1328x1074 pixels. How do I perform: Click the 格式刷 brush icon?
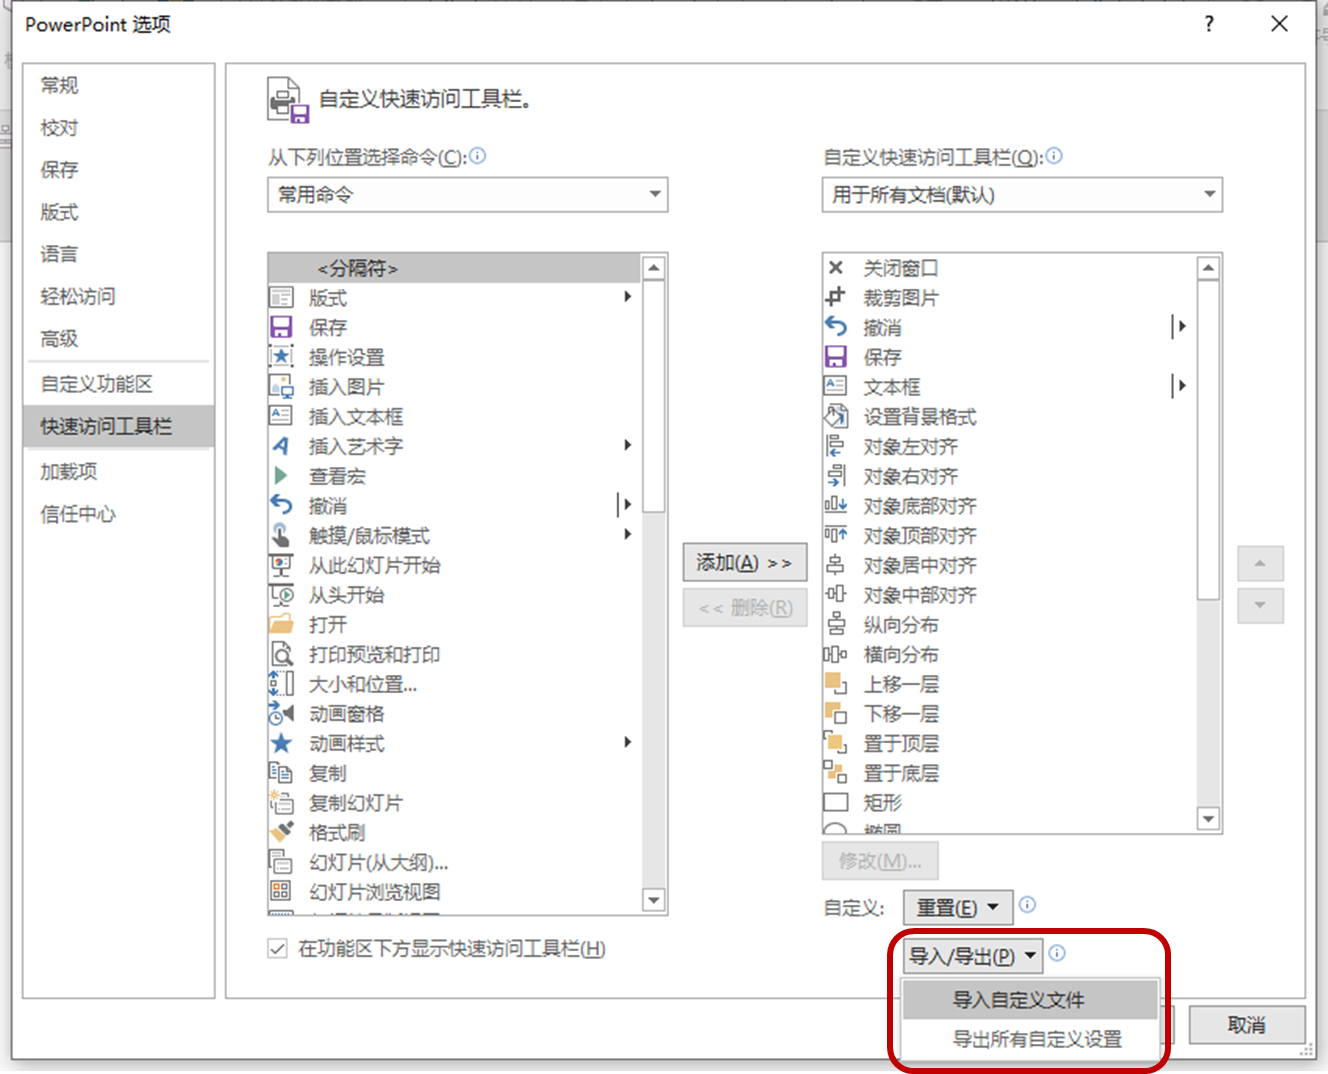281,832
